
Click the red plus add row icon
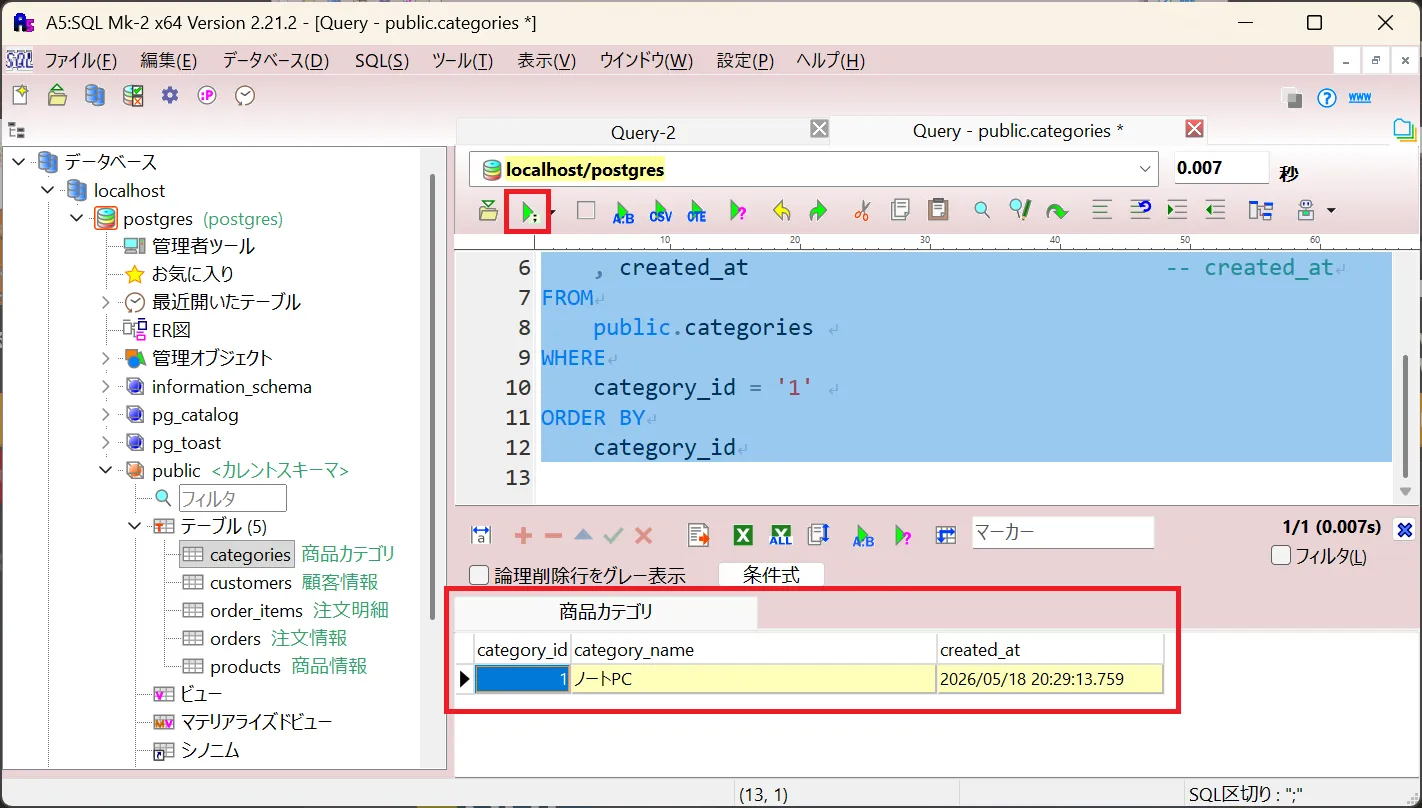click(x=523, y=535)
